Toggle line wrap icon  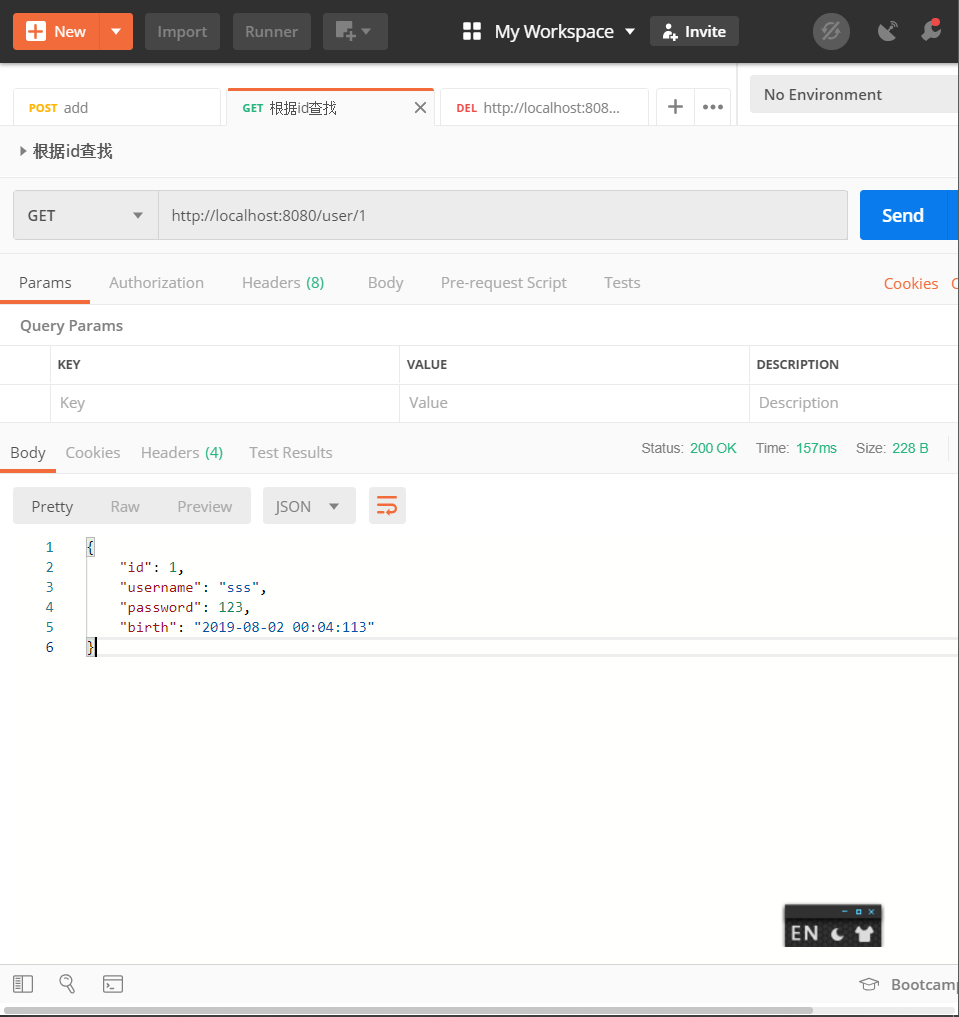point(387,506)
